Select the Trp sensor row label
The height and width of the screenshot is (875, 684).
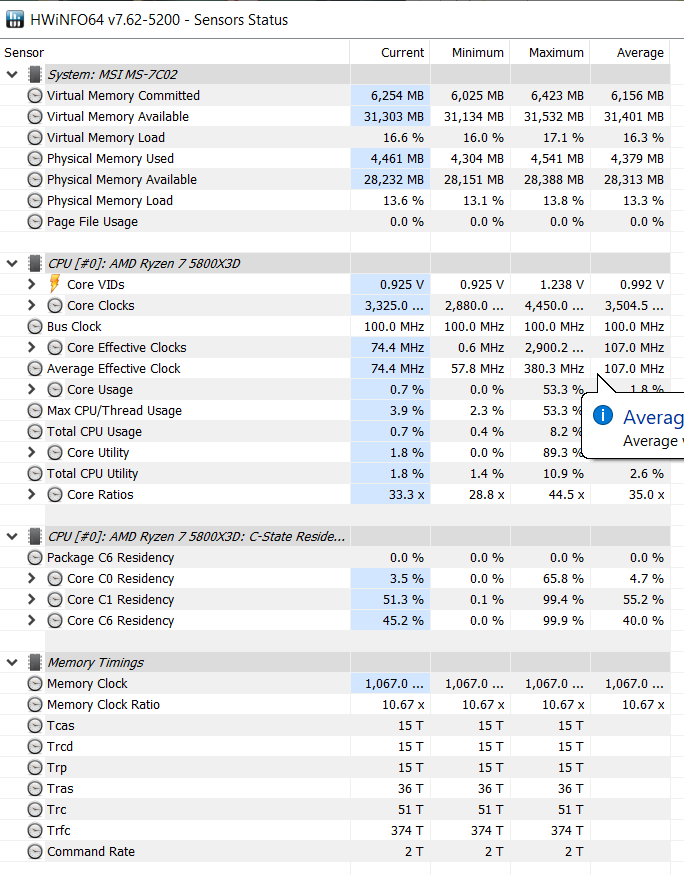point(57,768)
